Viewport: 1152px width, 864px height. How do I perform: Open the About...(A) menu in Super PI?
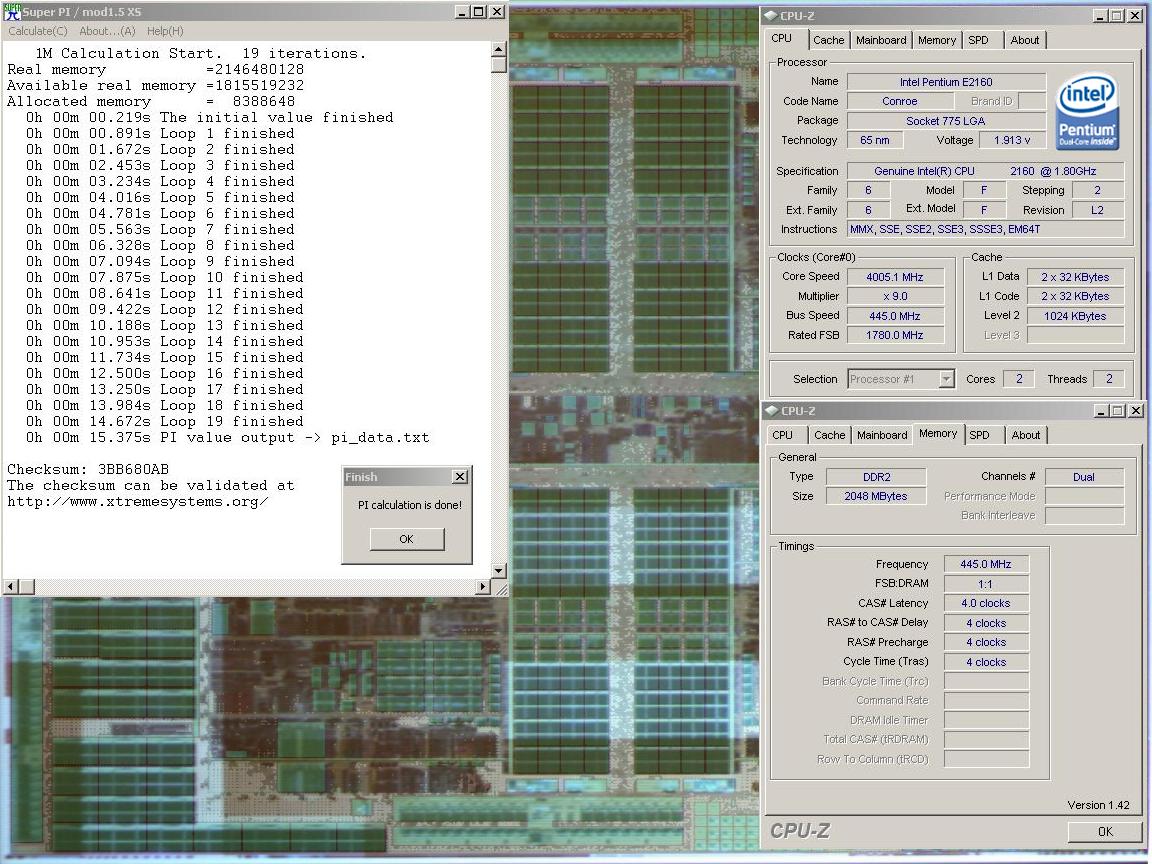click(x=107, y=31)
